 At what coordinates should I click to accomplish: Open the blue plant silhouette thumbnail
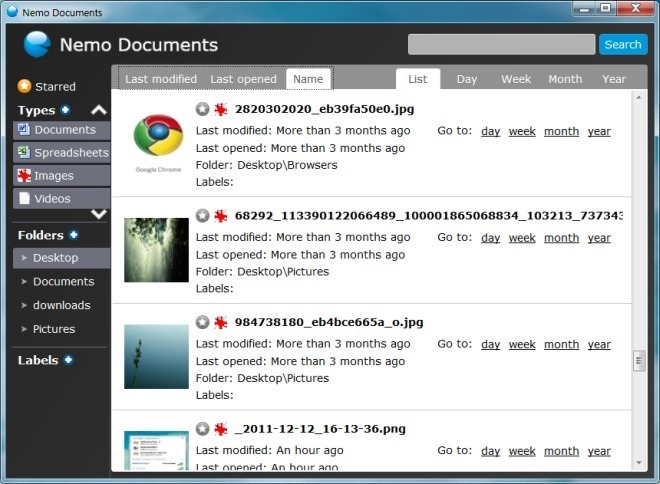[156, 356]
